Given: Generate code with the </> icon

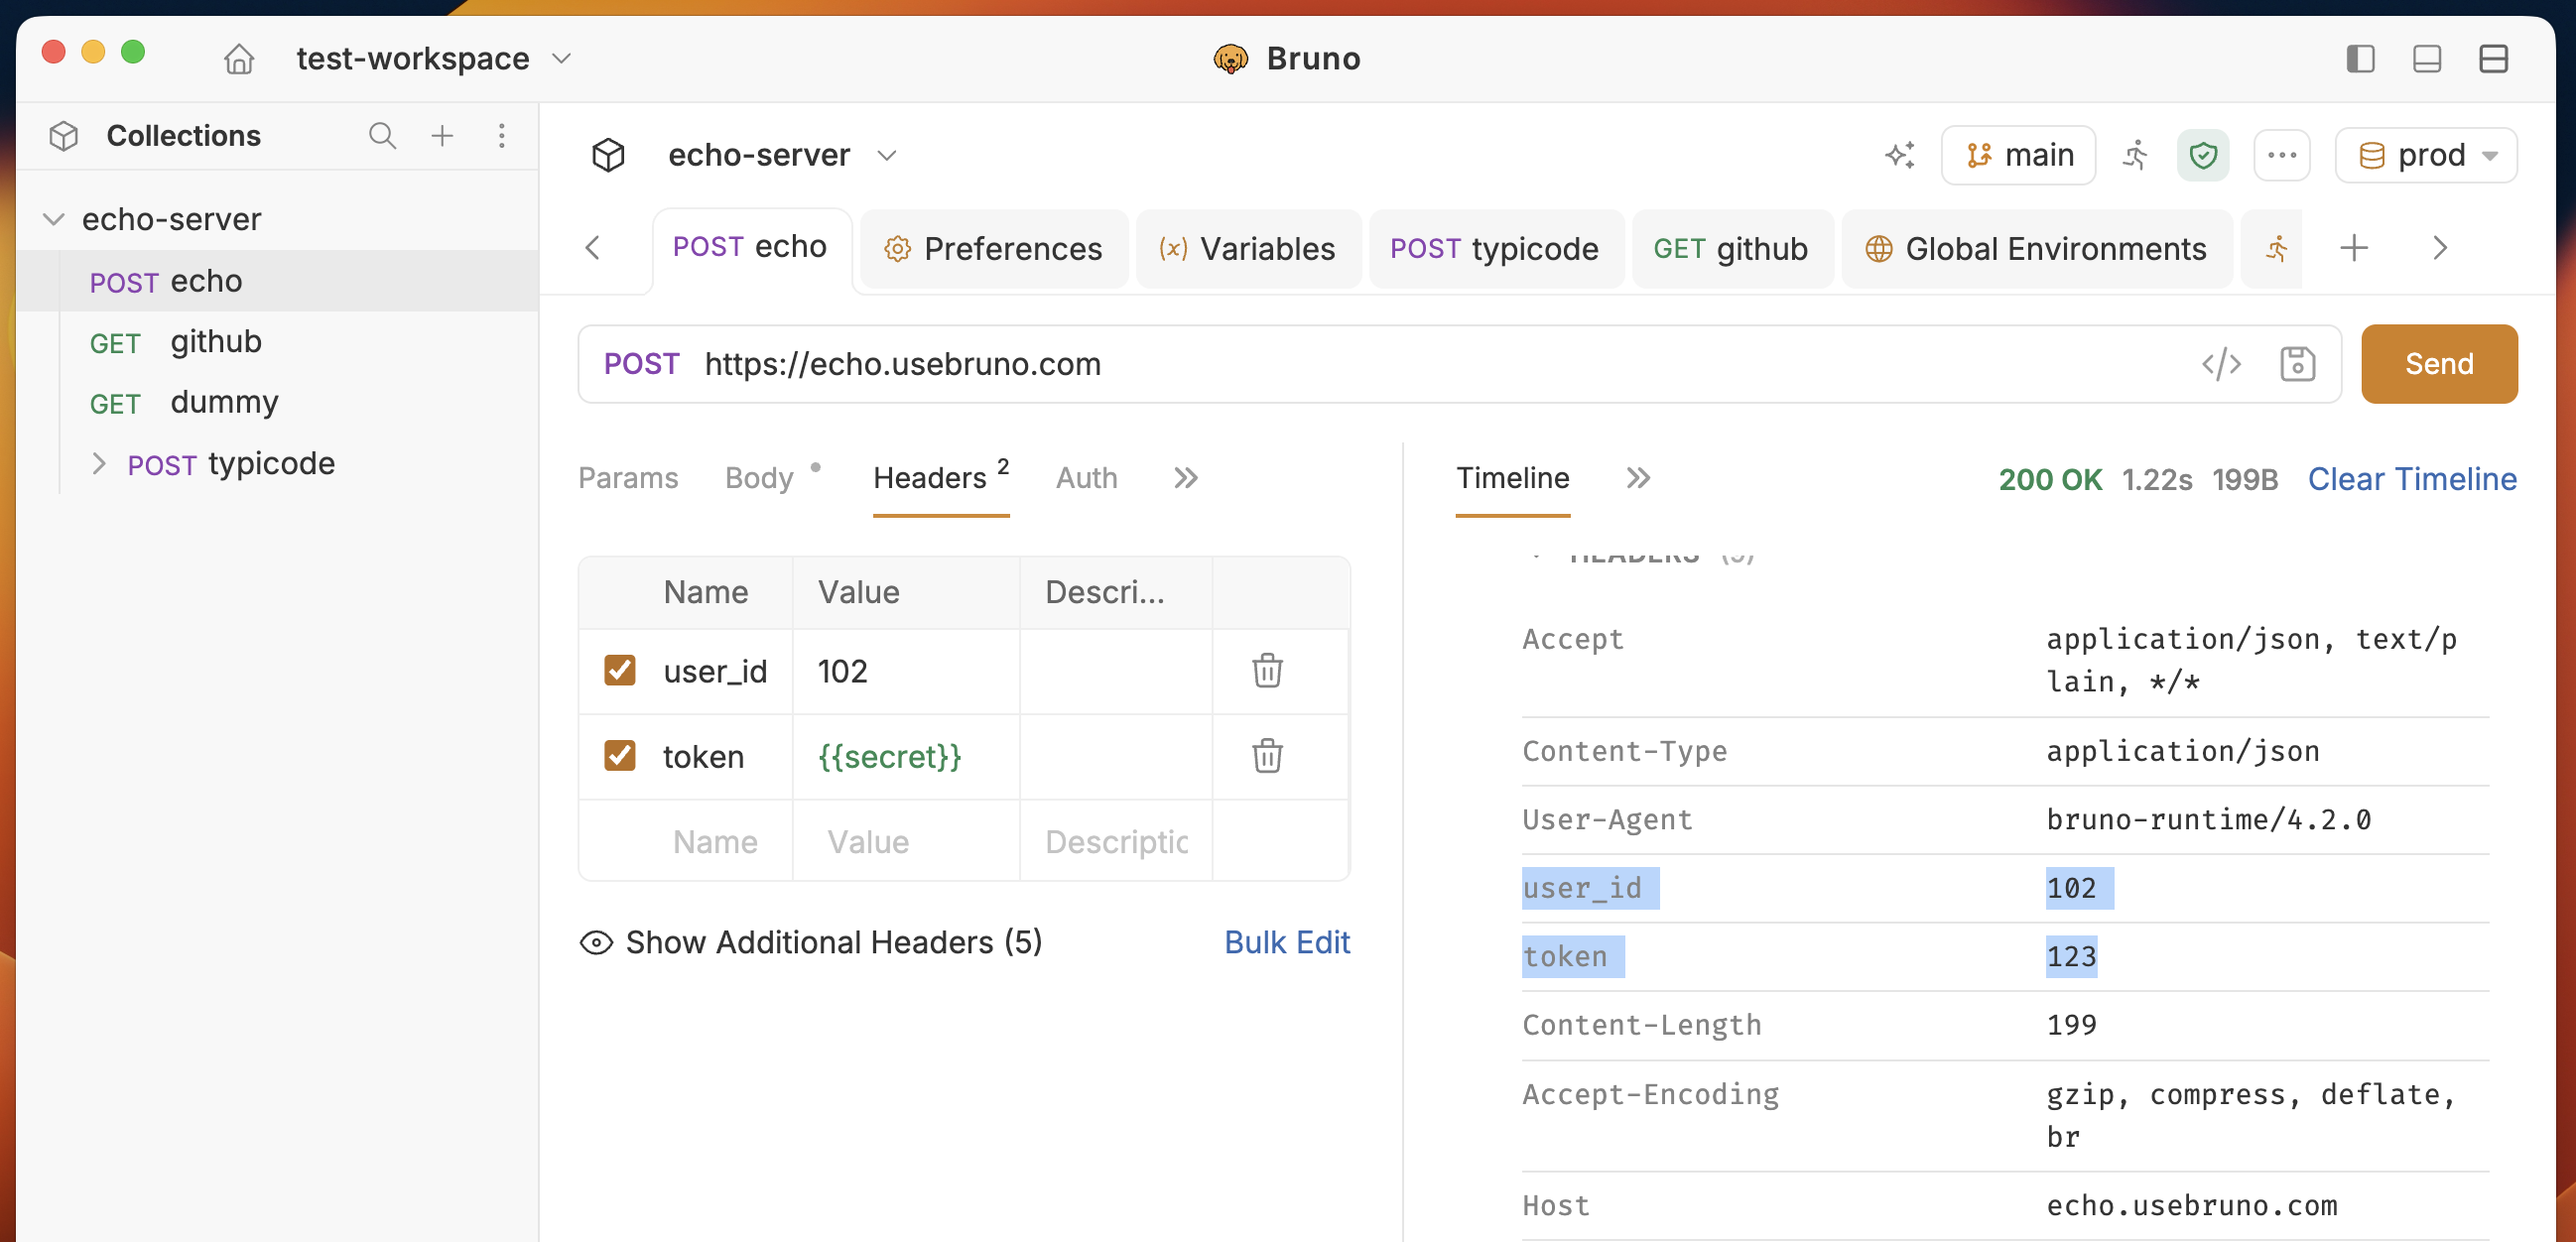Looking at the screenshot, I should (2221, 364).
